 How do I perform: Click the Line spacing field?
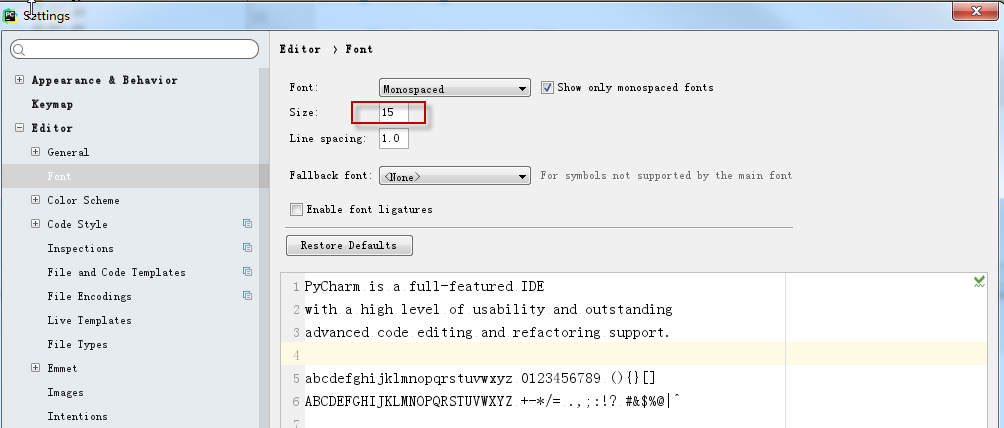(394, 139)
